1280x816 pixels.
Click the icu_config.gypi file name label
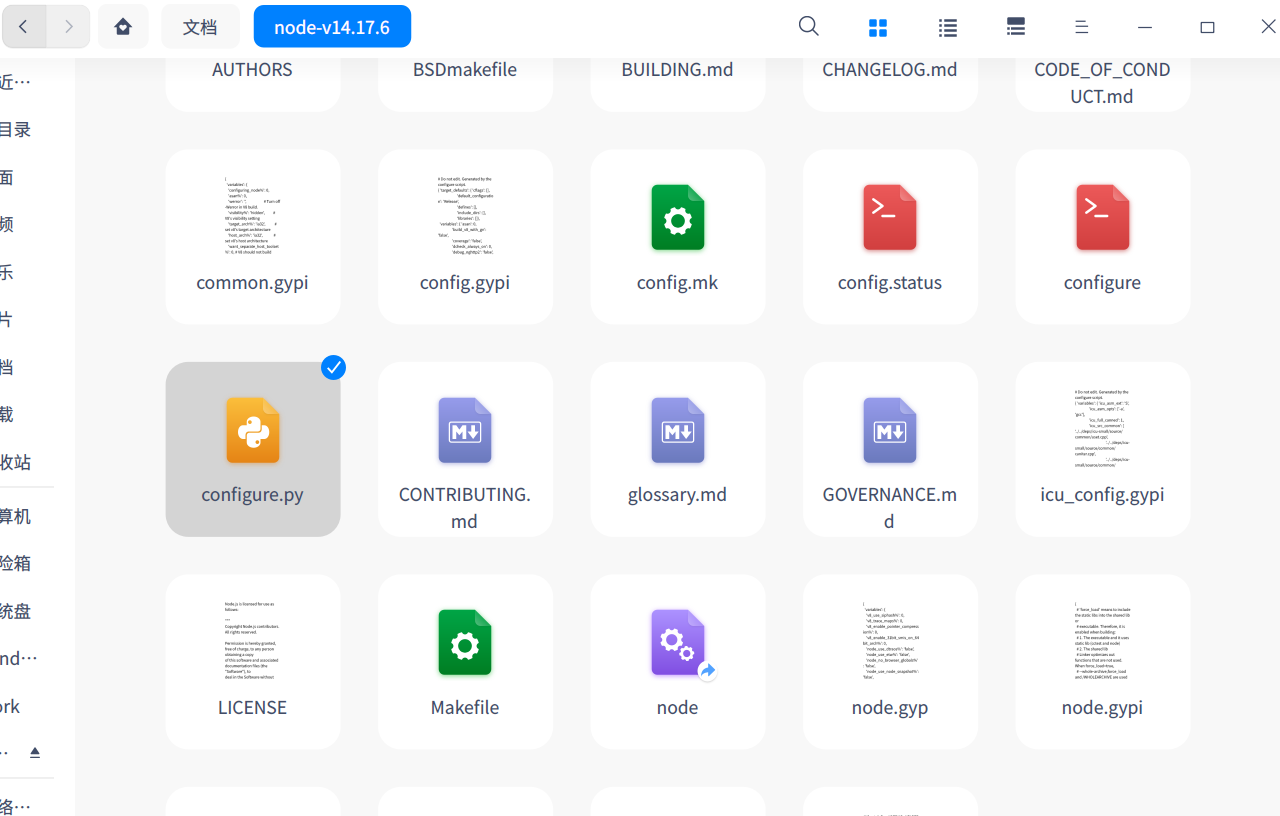(1103, 495)
